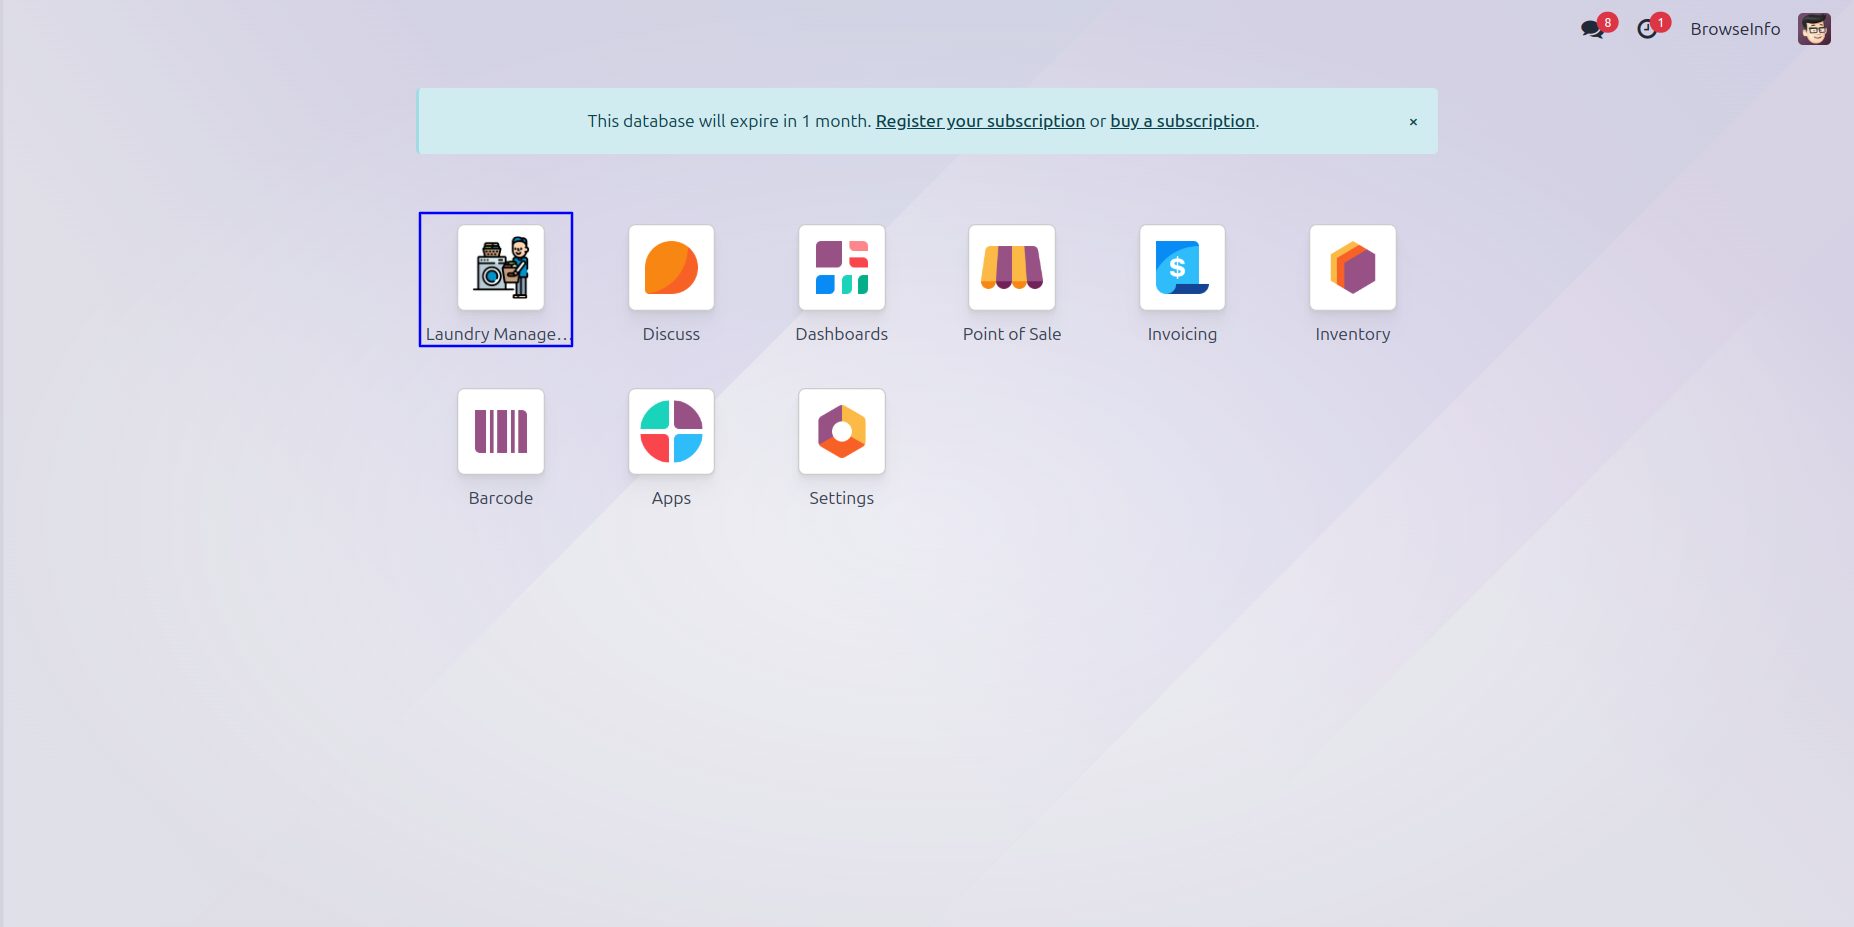Click the 'Point of Sale' text label
Image resolution: width=1854 pixels, height=927 pixels.
tap(1011, 334)
